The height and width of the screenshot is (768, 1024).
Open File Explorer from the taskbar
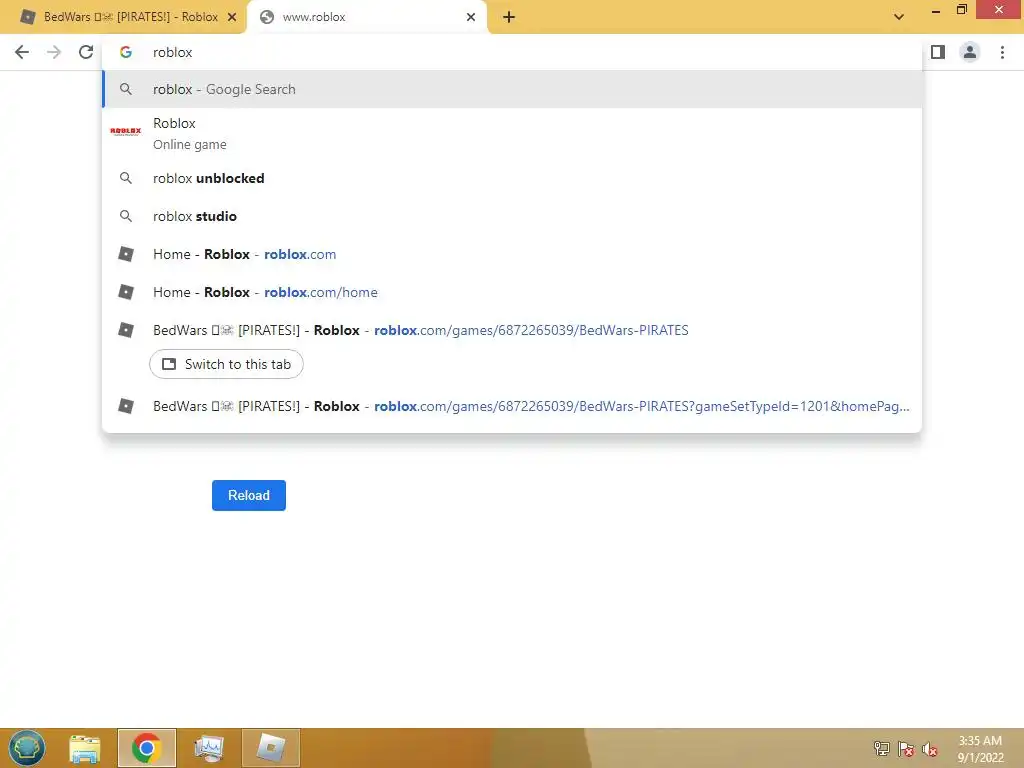85,748
